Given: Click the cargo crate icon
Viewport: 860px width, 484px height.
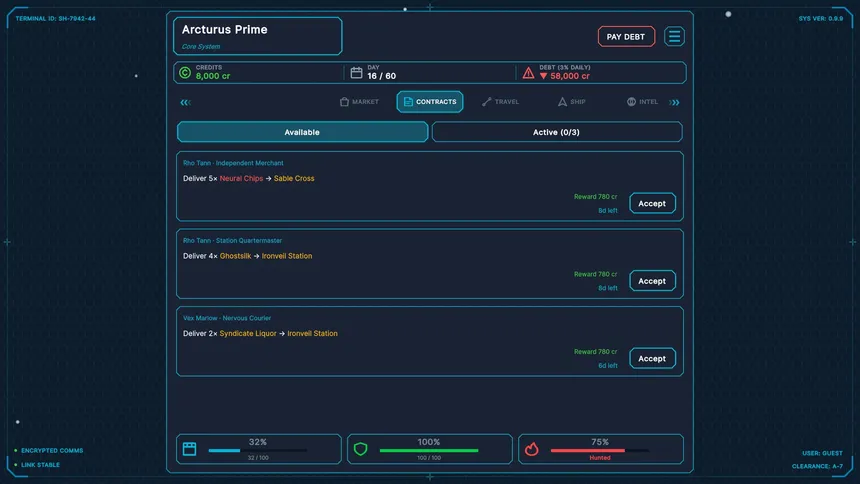Looking at the screenshot, I should pos(190,449).
